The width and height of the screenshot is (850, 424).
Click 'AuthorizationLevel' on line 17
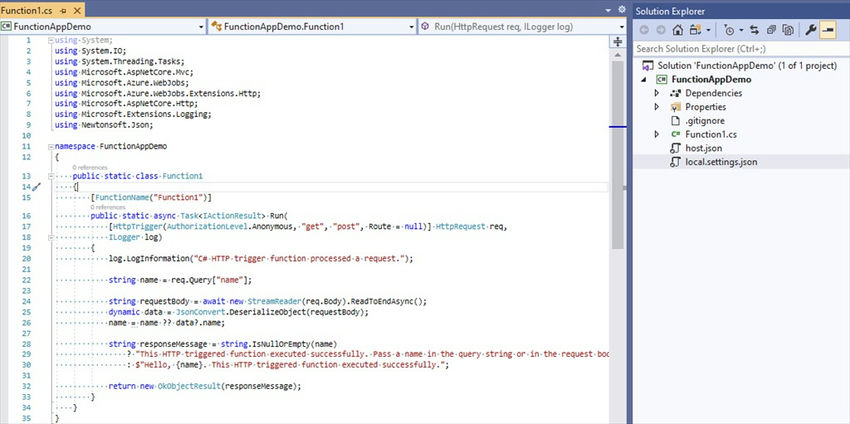[208, 227]
